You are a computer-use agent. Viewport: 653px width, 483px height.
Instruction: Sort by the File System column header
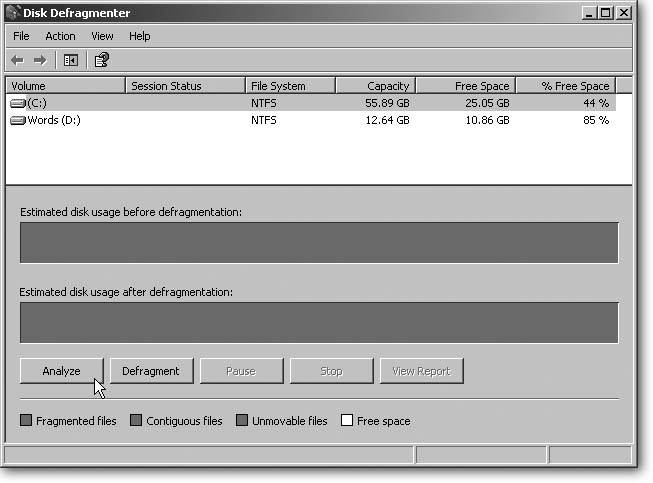[290, 86]
